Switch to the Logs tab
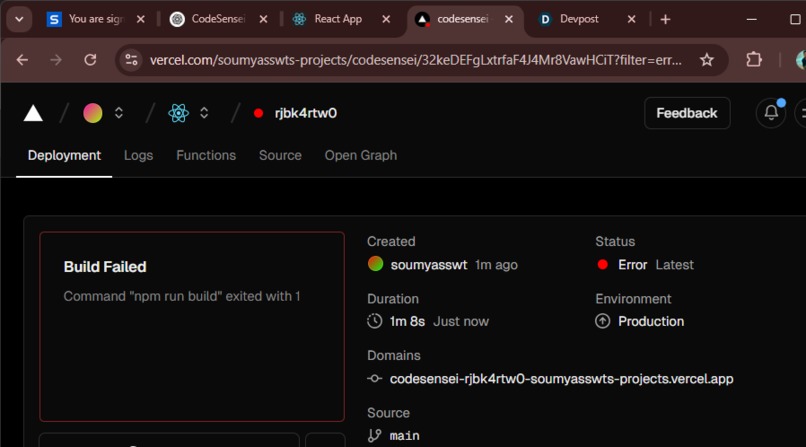Screen dimensions: 806x447 click(x=138, y=155)
